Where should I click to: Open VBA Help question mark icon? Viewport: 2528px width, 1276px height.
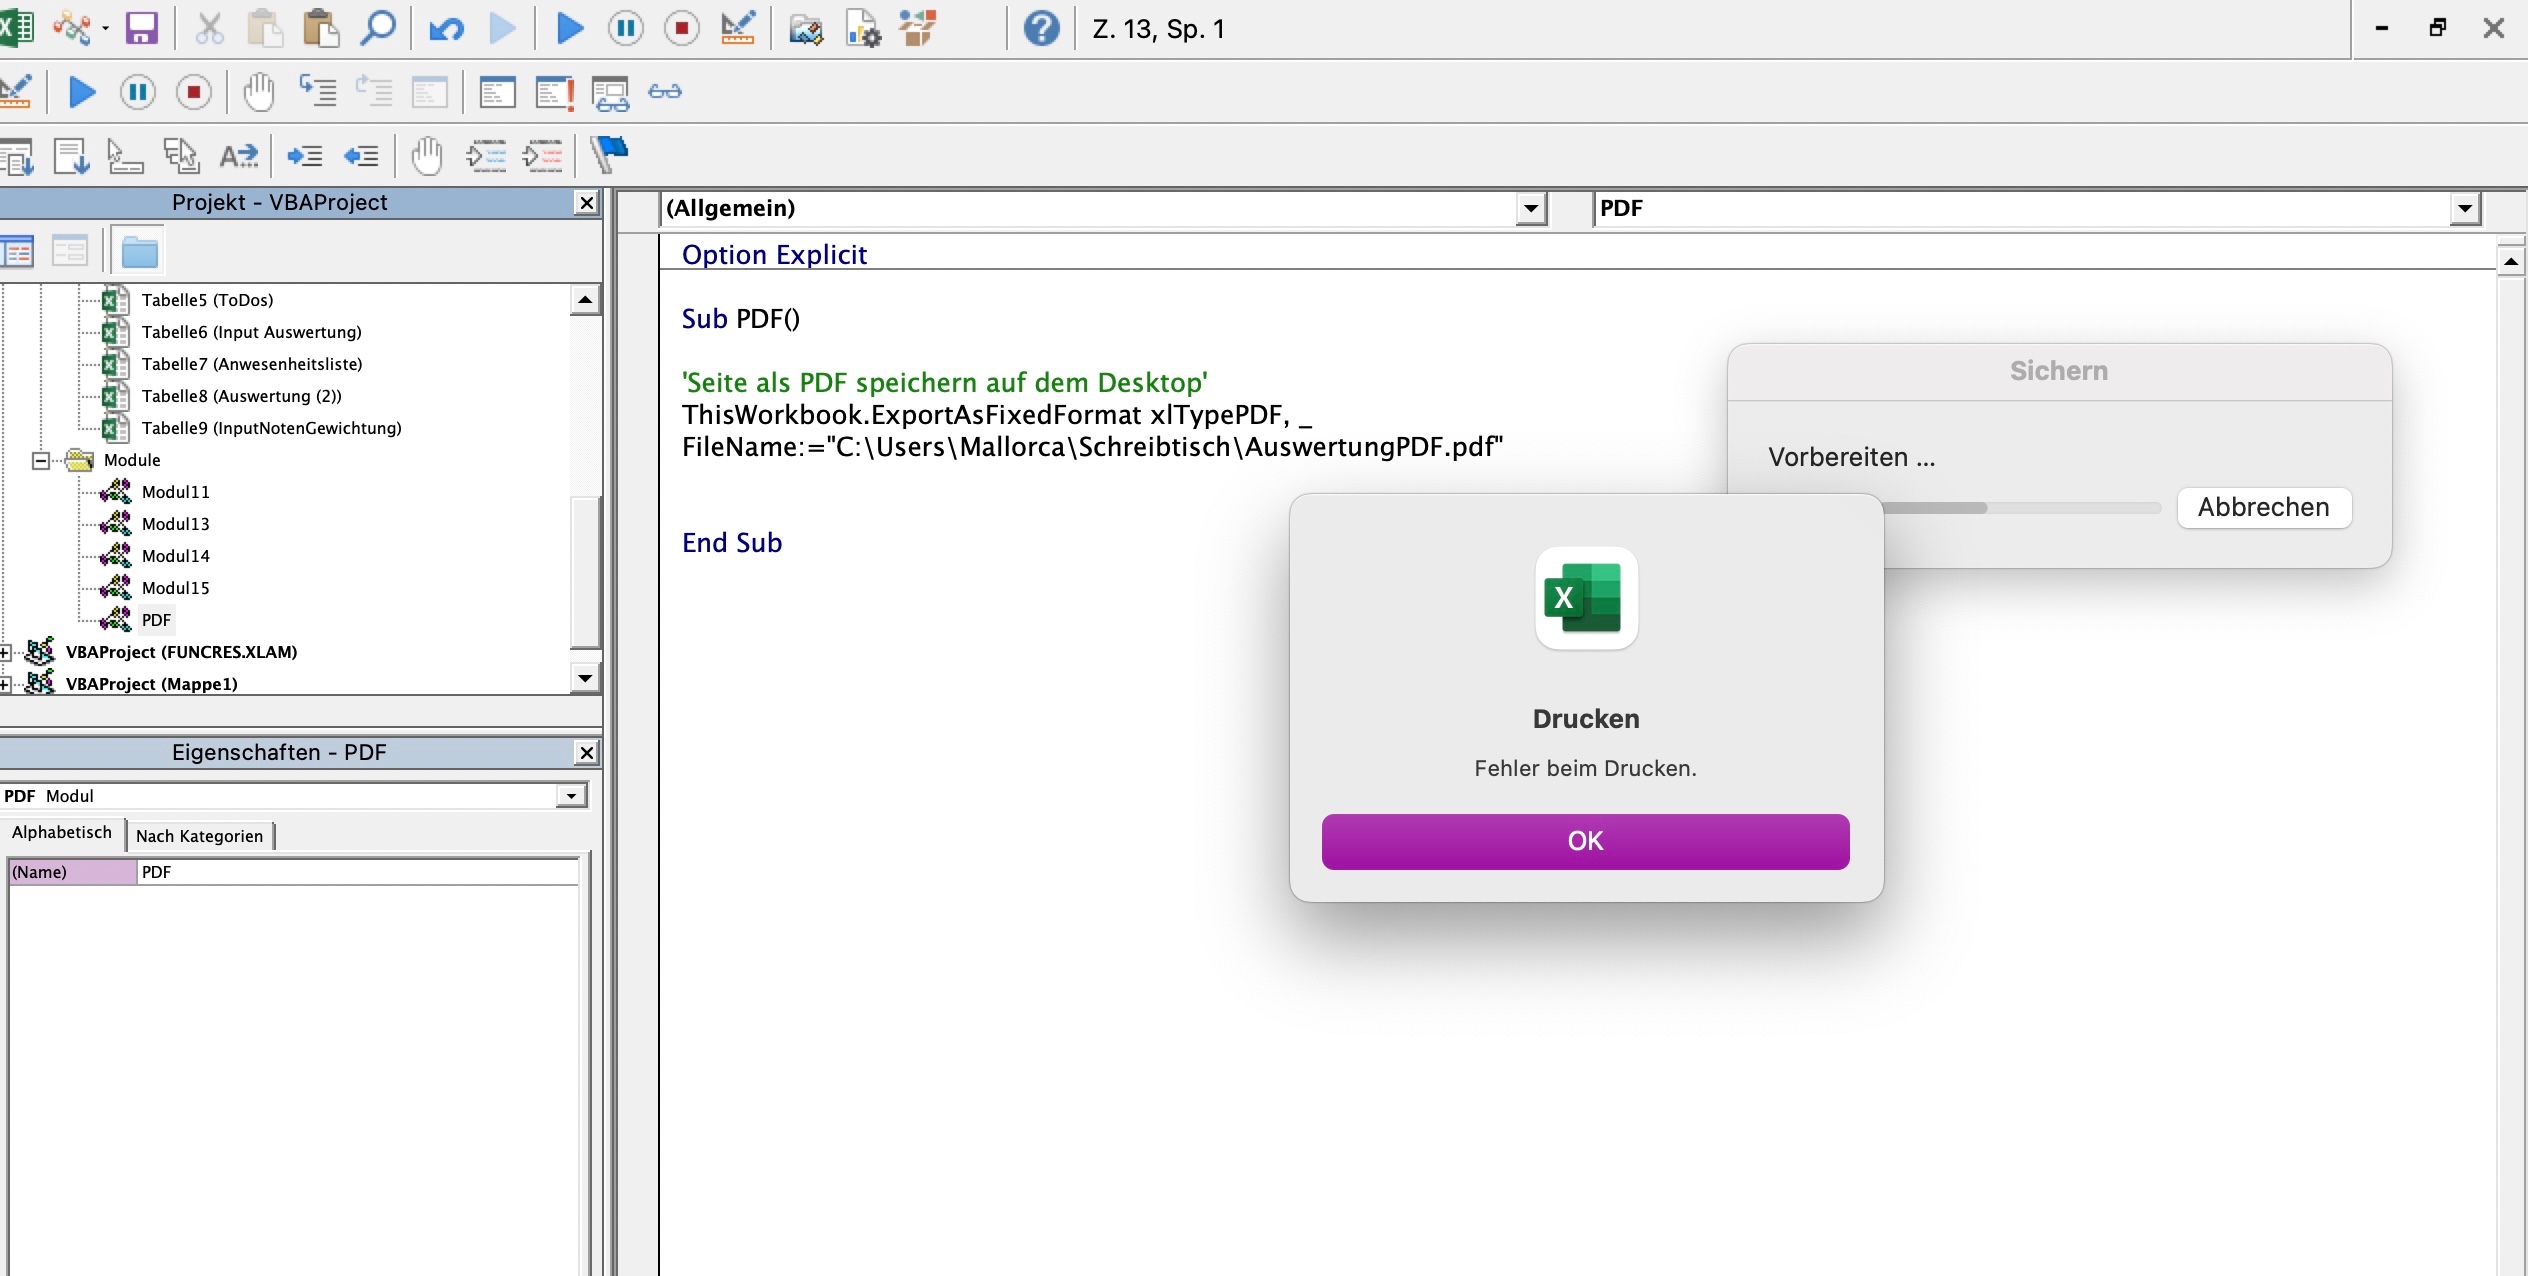point(1041,28)
